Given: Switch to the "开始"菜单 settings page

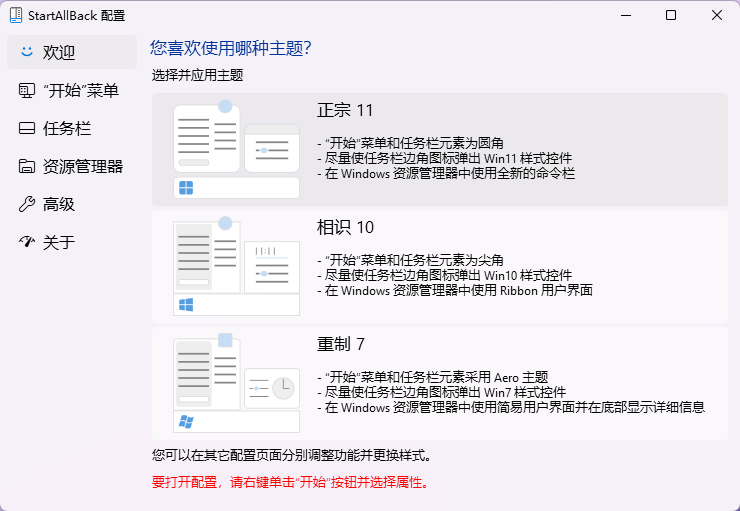Looking at the screenshot, I should click(x=72, y=90).
